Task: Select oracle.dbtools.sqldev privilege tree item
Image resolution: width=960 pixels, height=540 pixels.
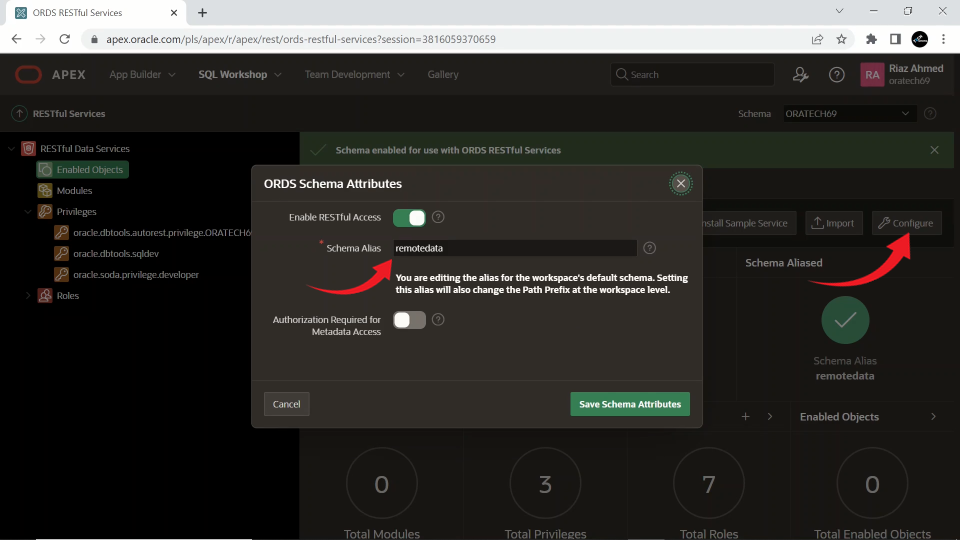Action: [x=116, y=253]
